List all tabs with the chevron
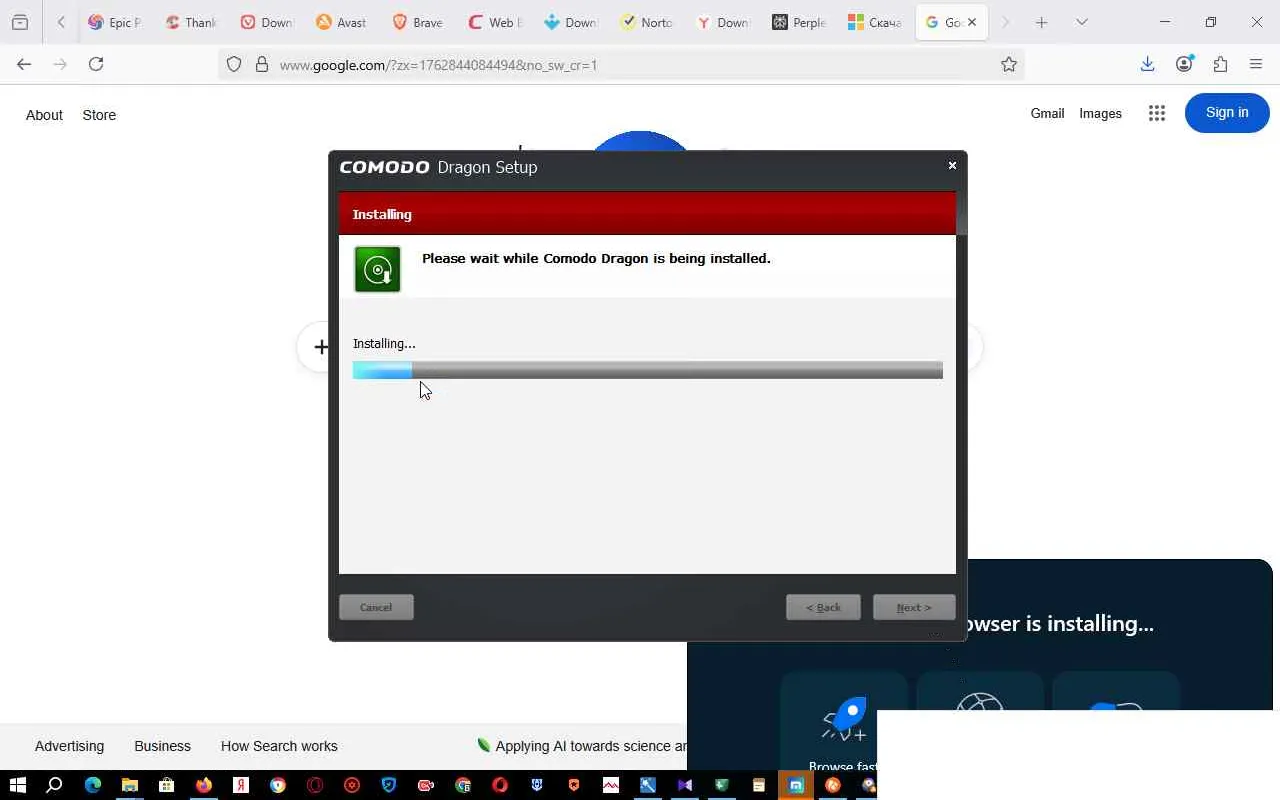 [x=1081, y=22]
